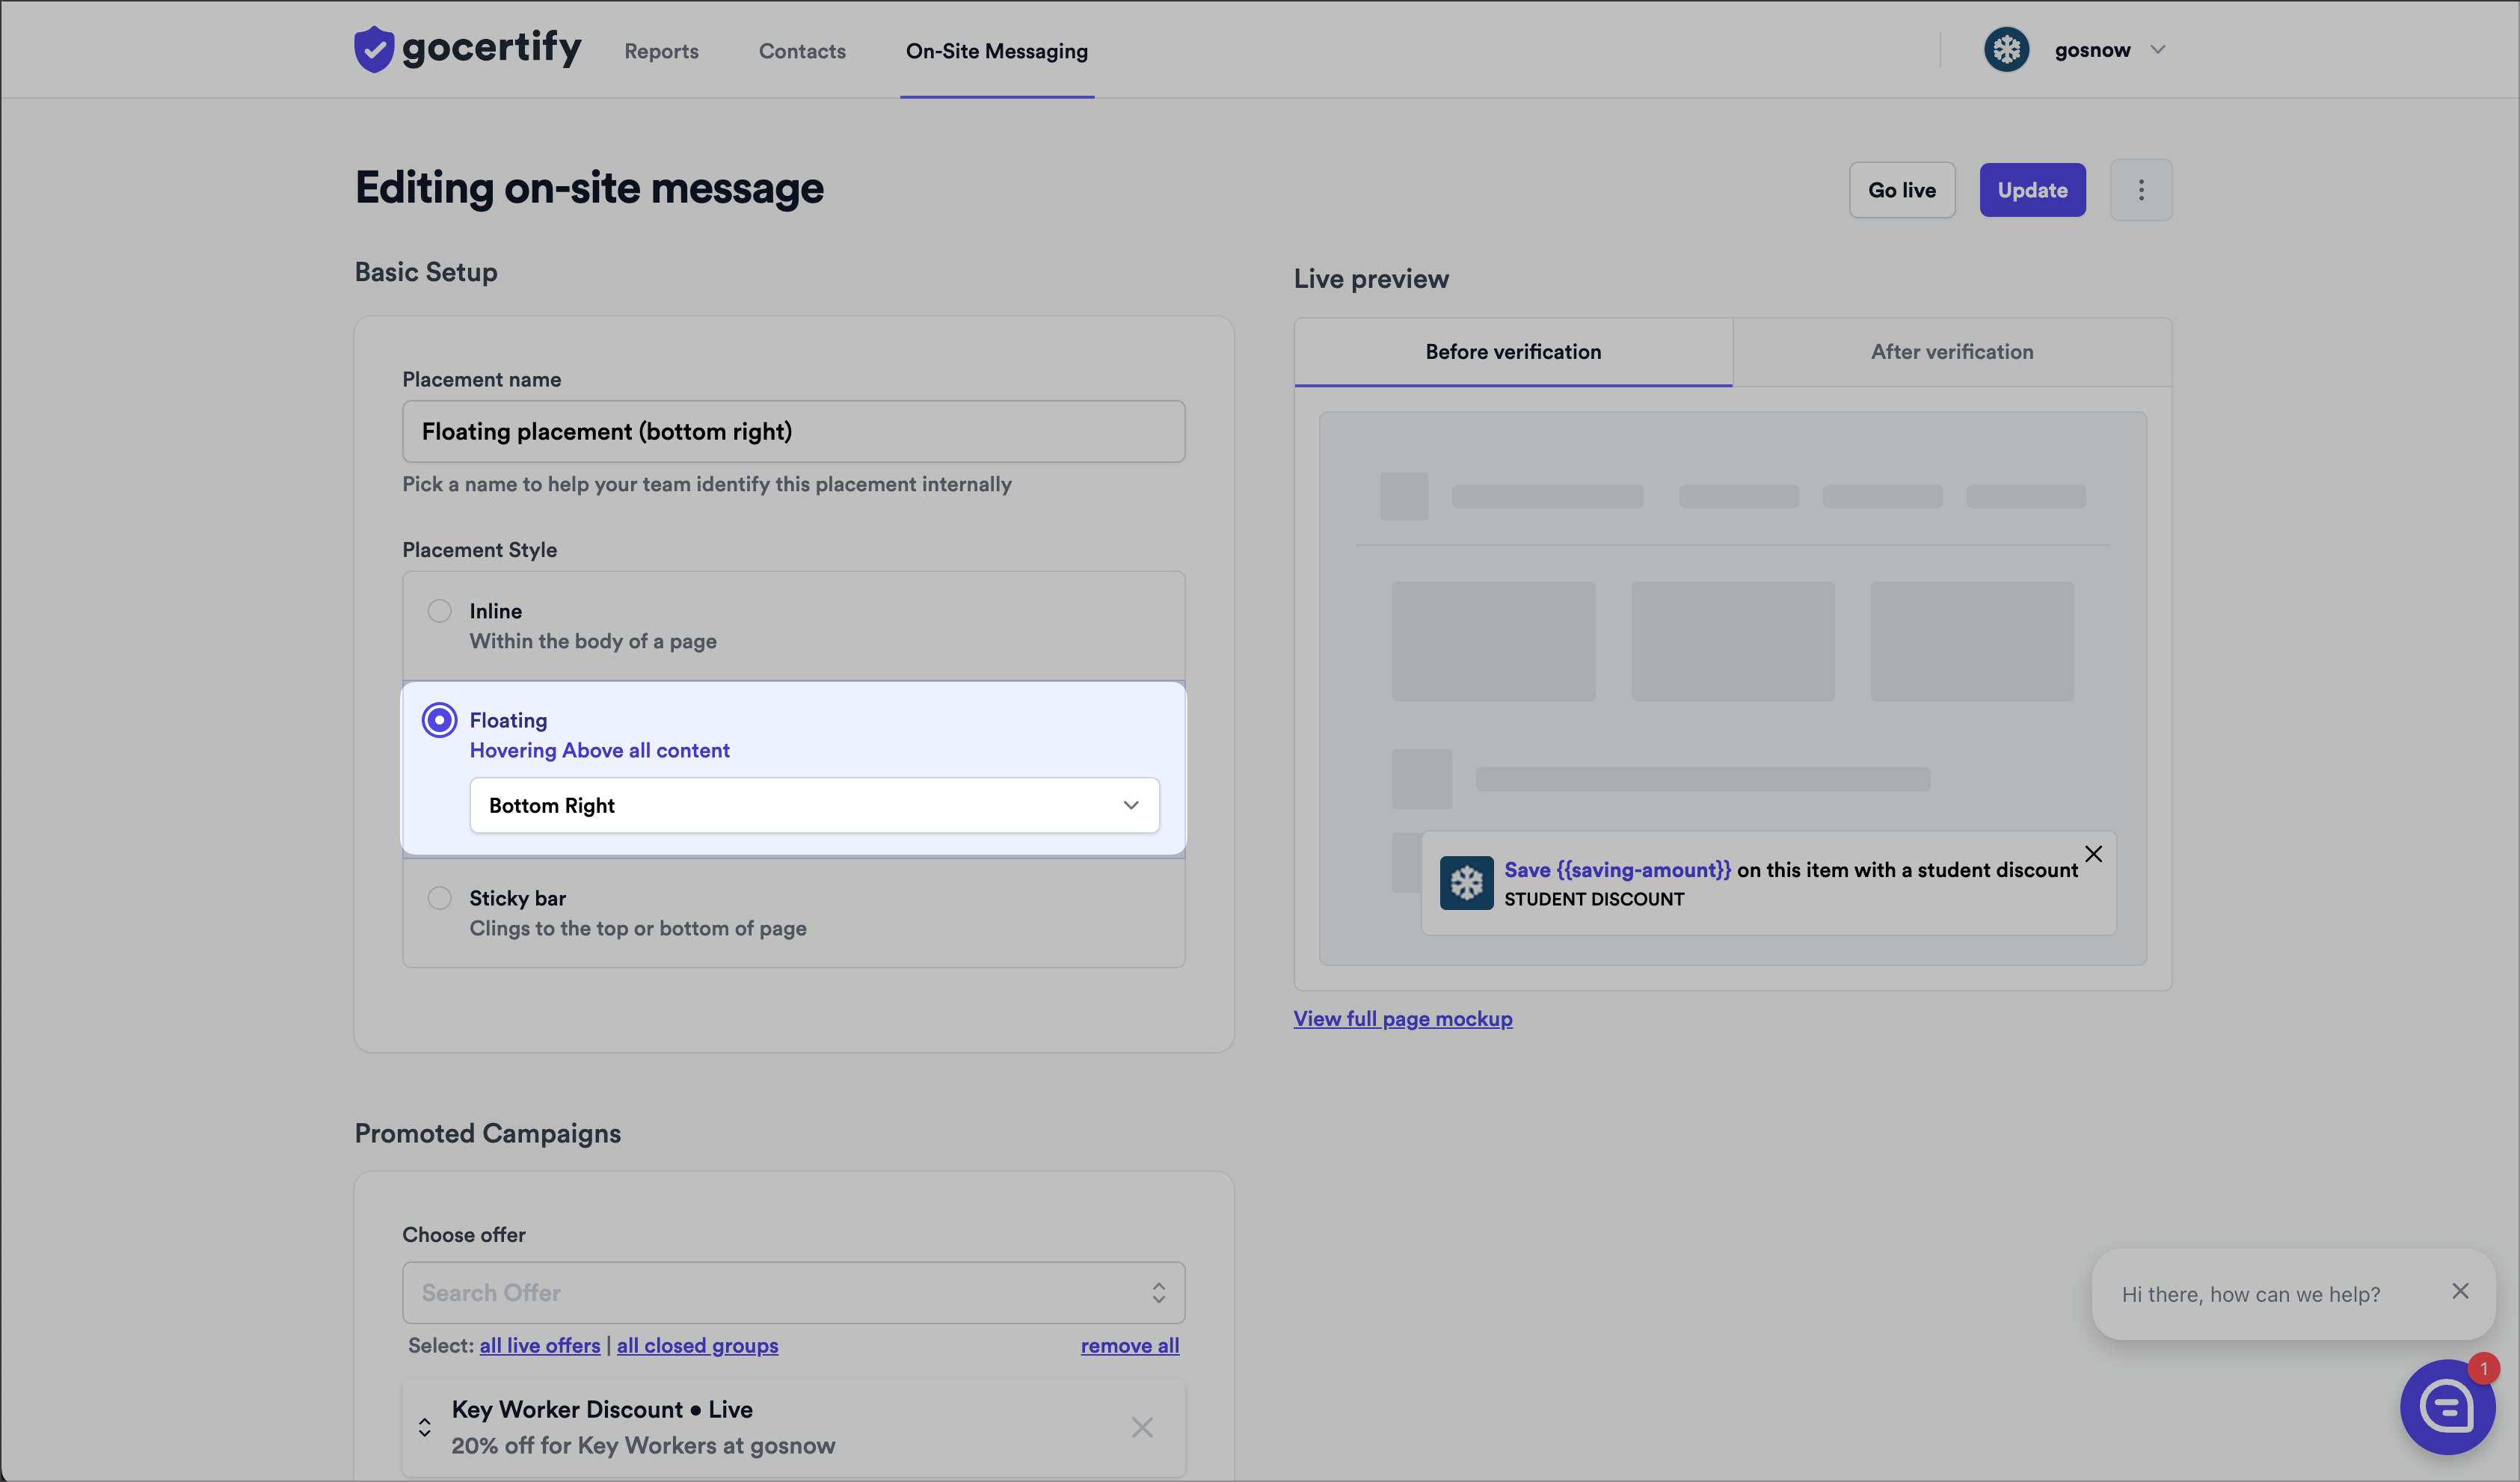2520x1482 pixels.
Task: Open the Bottom Right position dropdown
Action: pyautogui.click(x=814, y=805)
